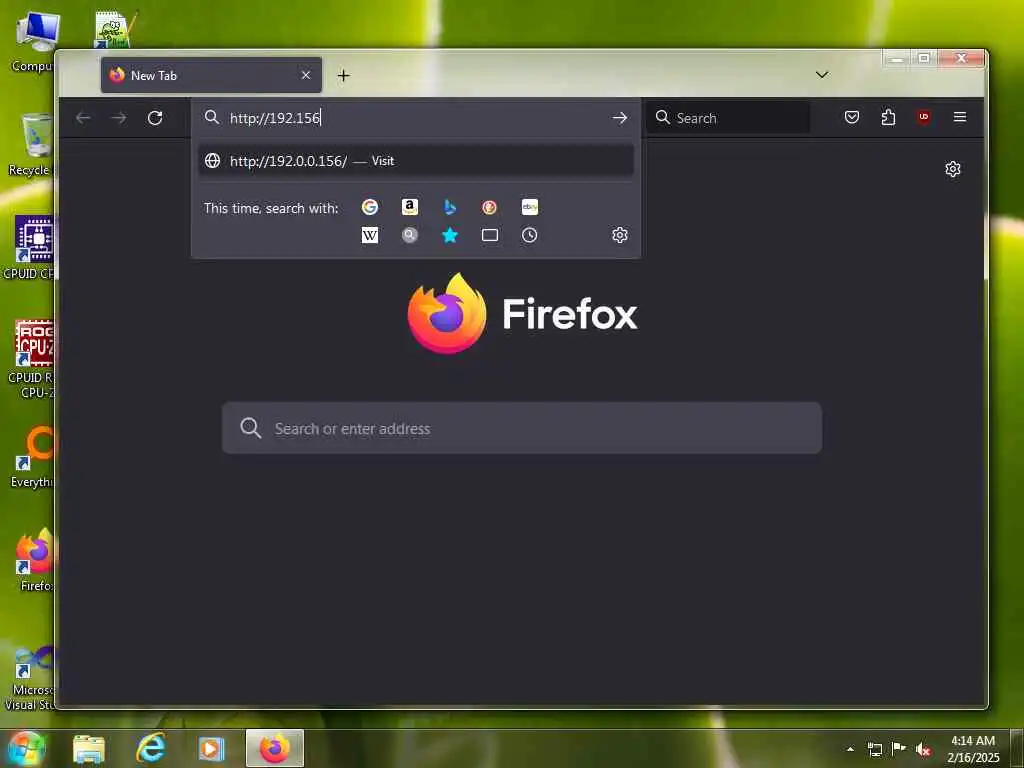Search in open tabs icon
The width and height of the screenshot is (1024, 768).
coord(490,235)
